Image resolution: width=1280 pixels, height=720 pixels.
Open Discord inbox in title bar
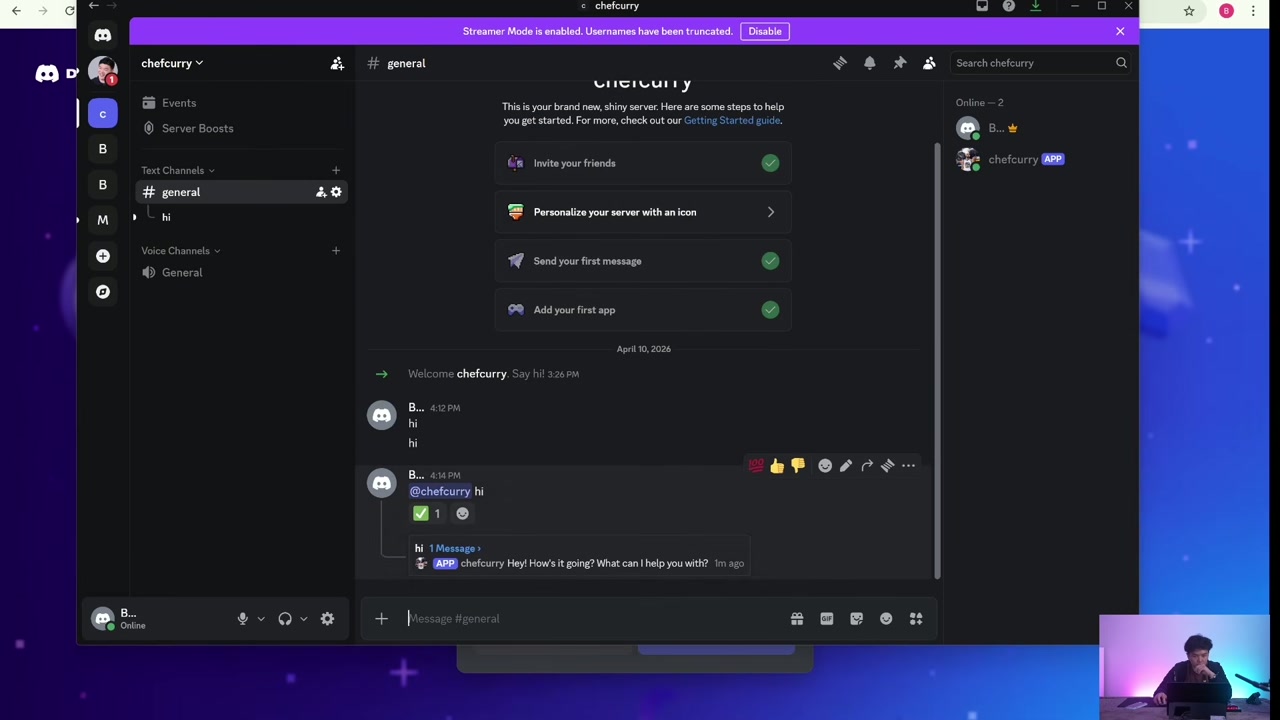tap(982, 6)
